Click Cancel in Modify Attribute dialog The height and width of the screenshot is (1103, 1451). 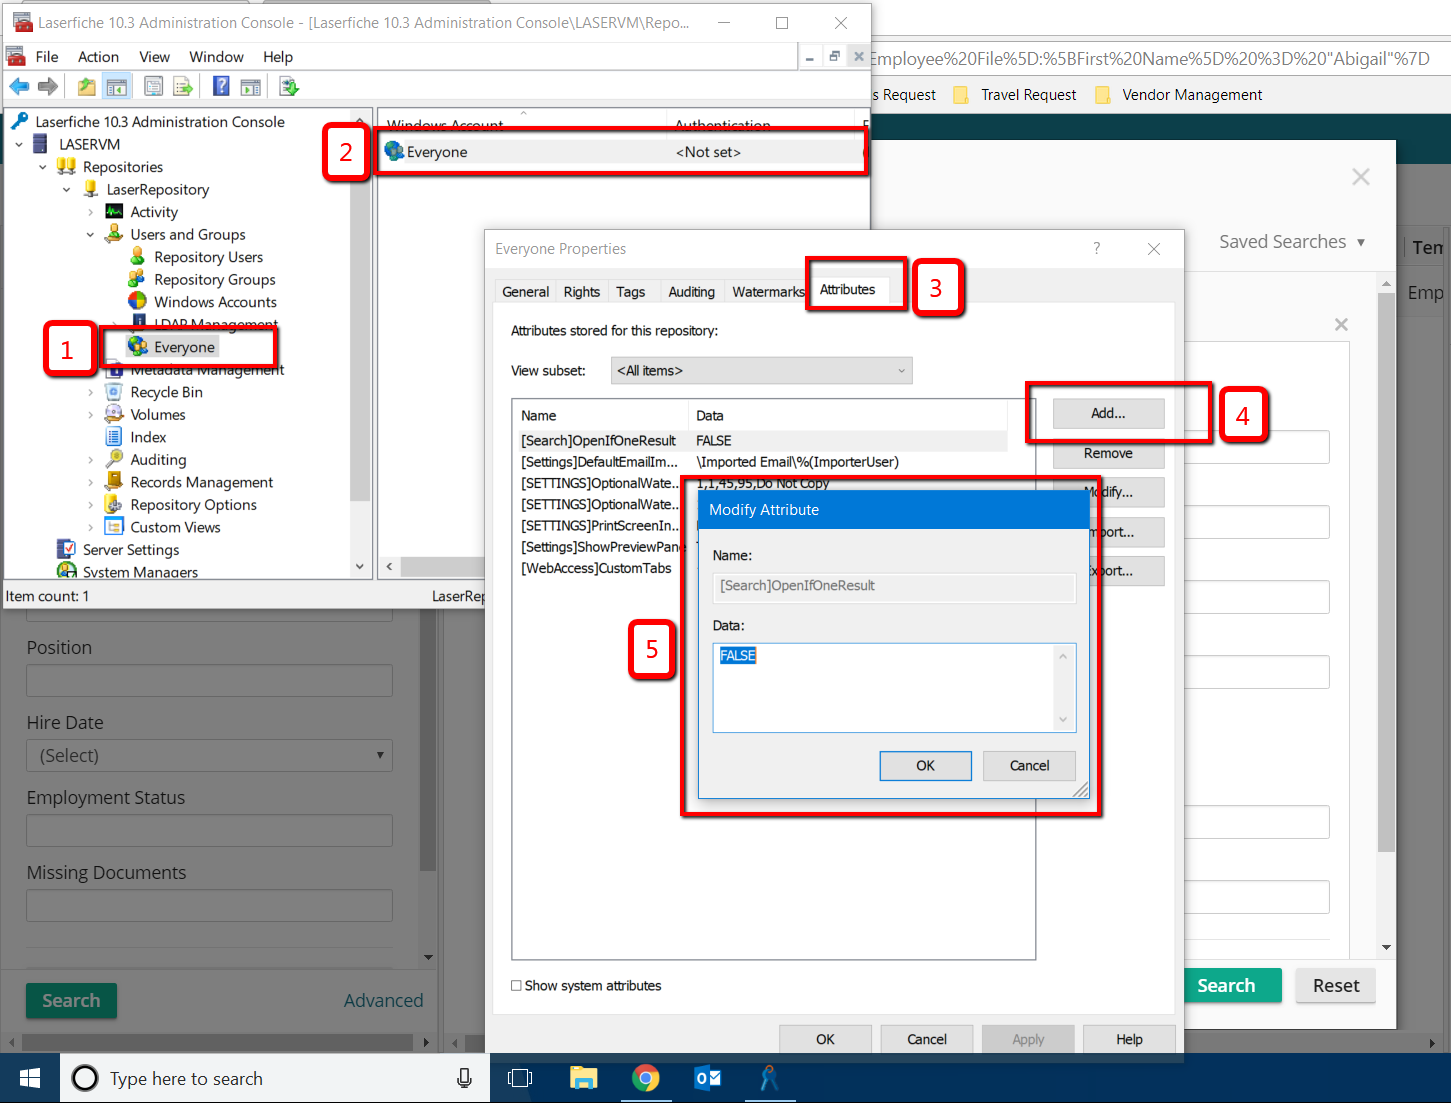click(x=1029, y=765)
